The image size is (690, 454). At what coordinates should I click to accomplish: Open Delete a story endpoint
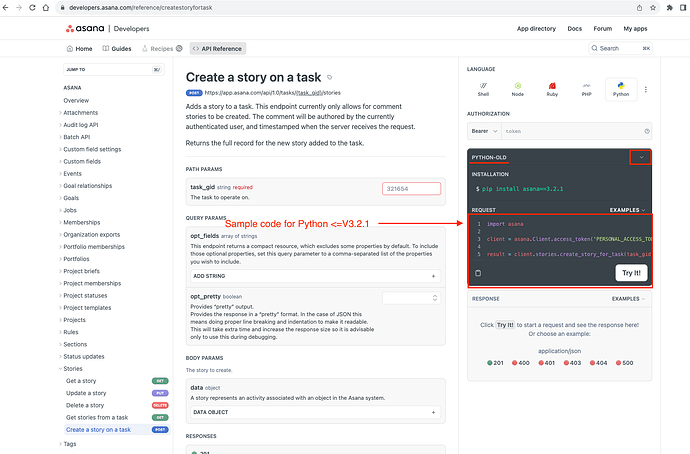(85, 405)
